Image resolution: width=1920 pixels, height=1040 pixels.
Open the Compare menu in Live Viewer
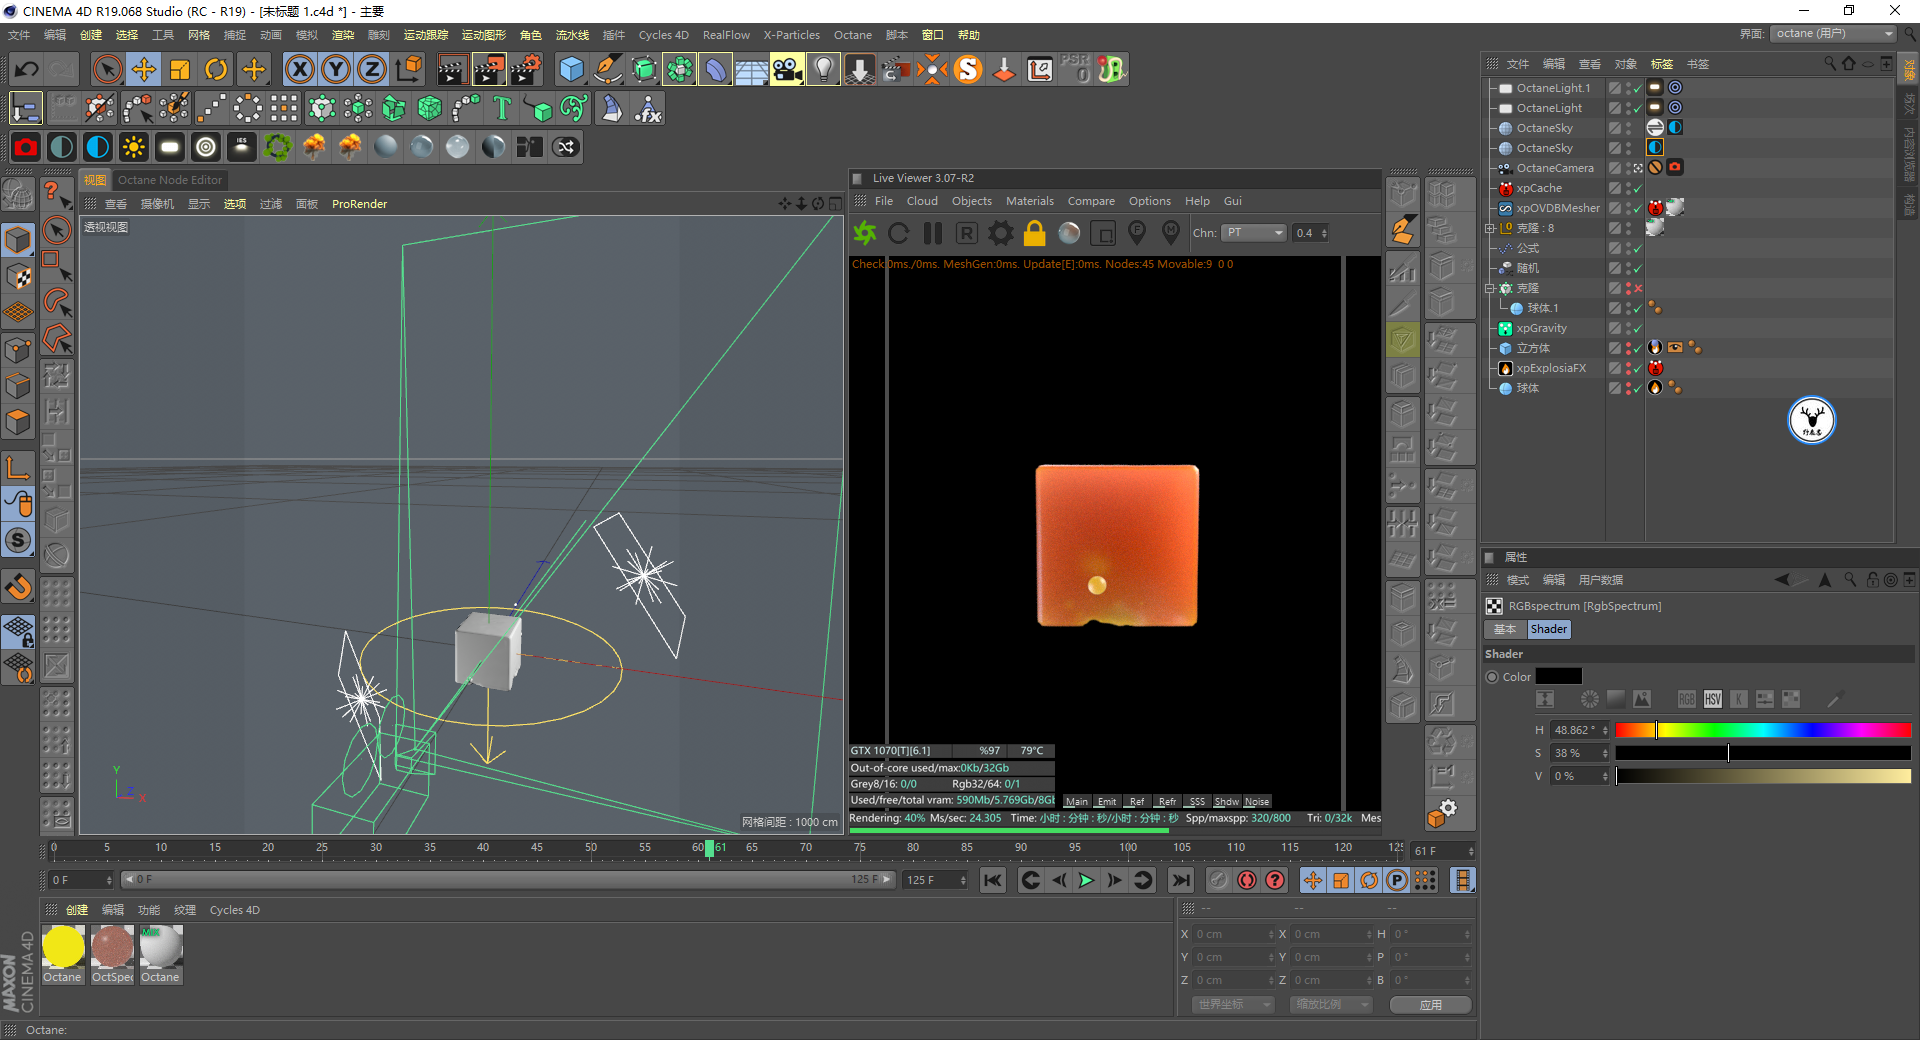pyautogui.click(x=1091, y=201)
